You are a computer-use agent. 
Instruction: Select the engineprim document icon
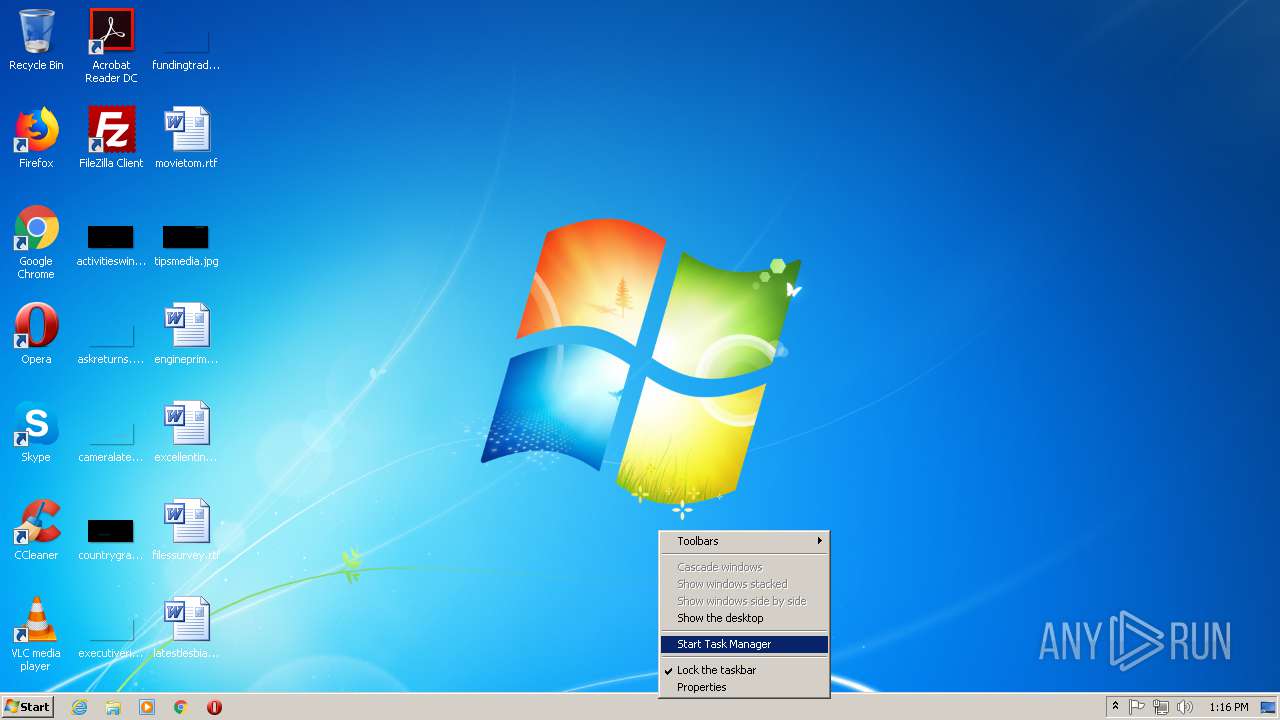coord(186,334)
